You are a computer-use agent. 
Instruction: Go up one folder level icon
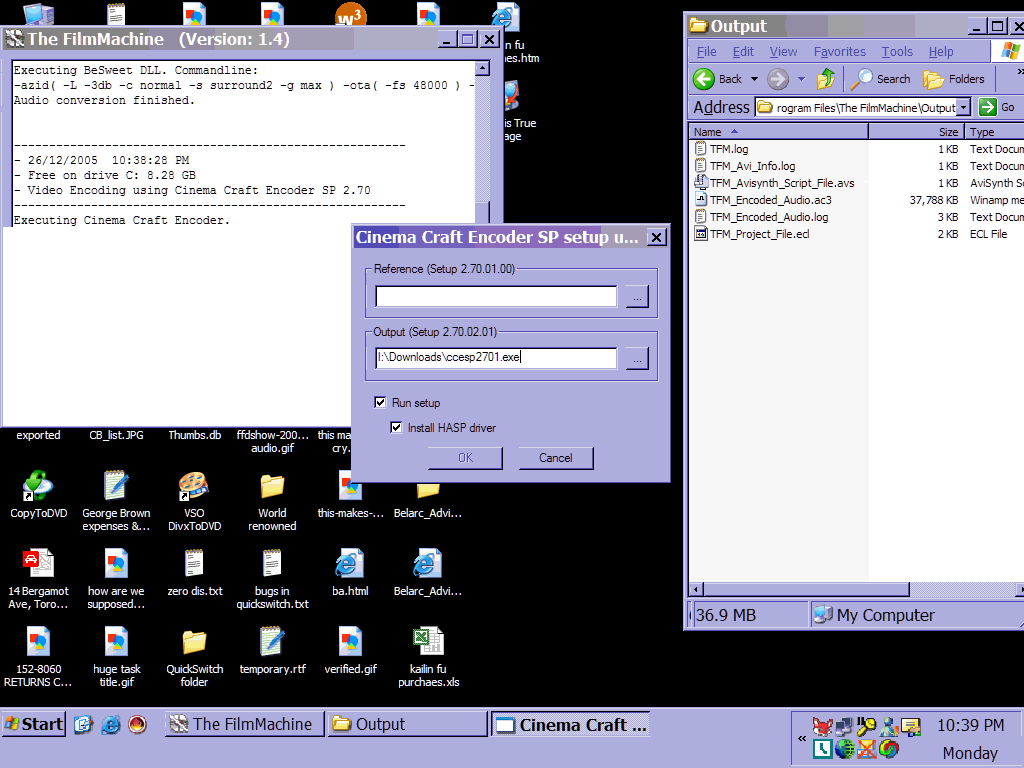tap(825, 79)
